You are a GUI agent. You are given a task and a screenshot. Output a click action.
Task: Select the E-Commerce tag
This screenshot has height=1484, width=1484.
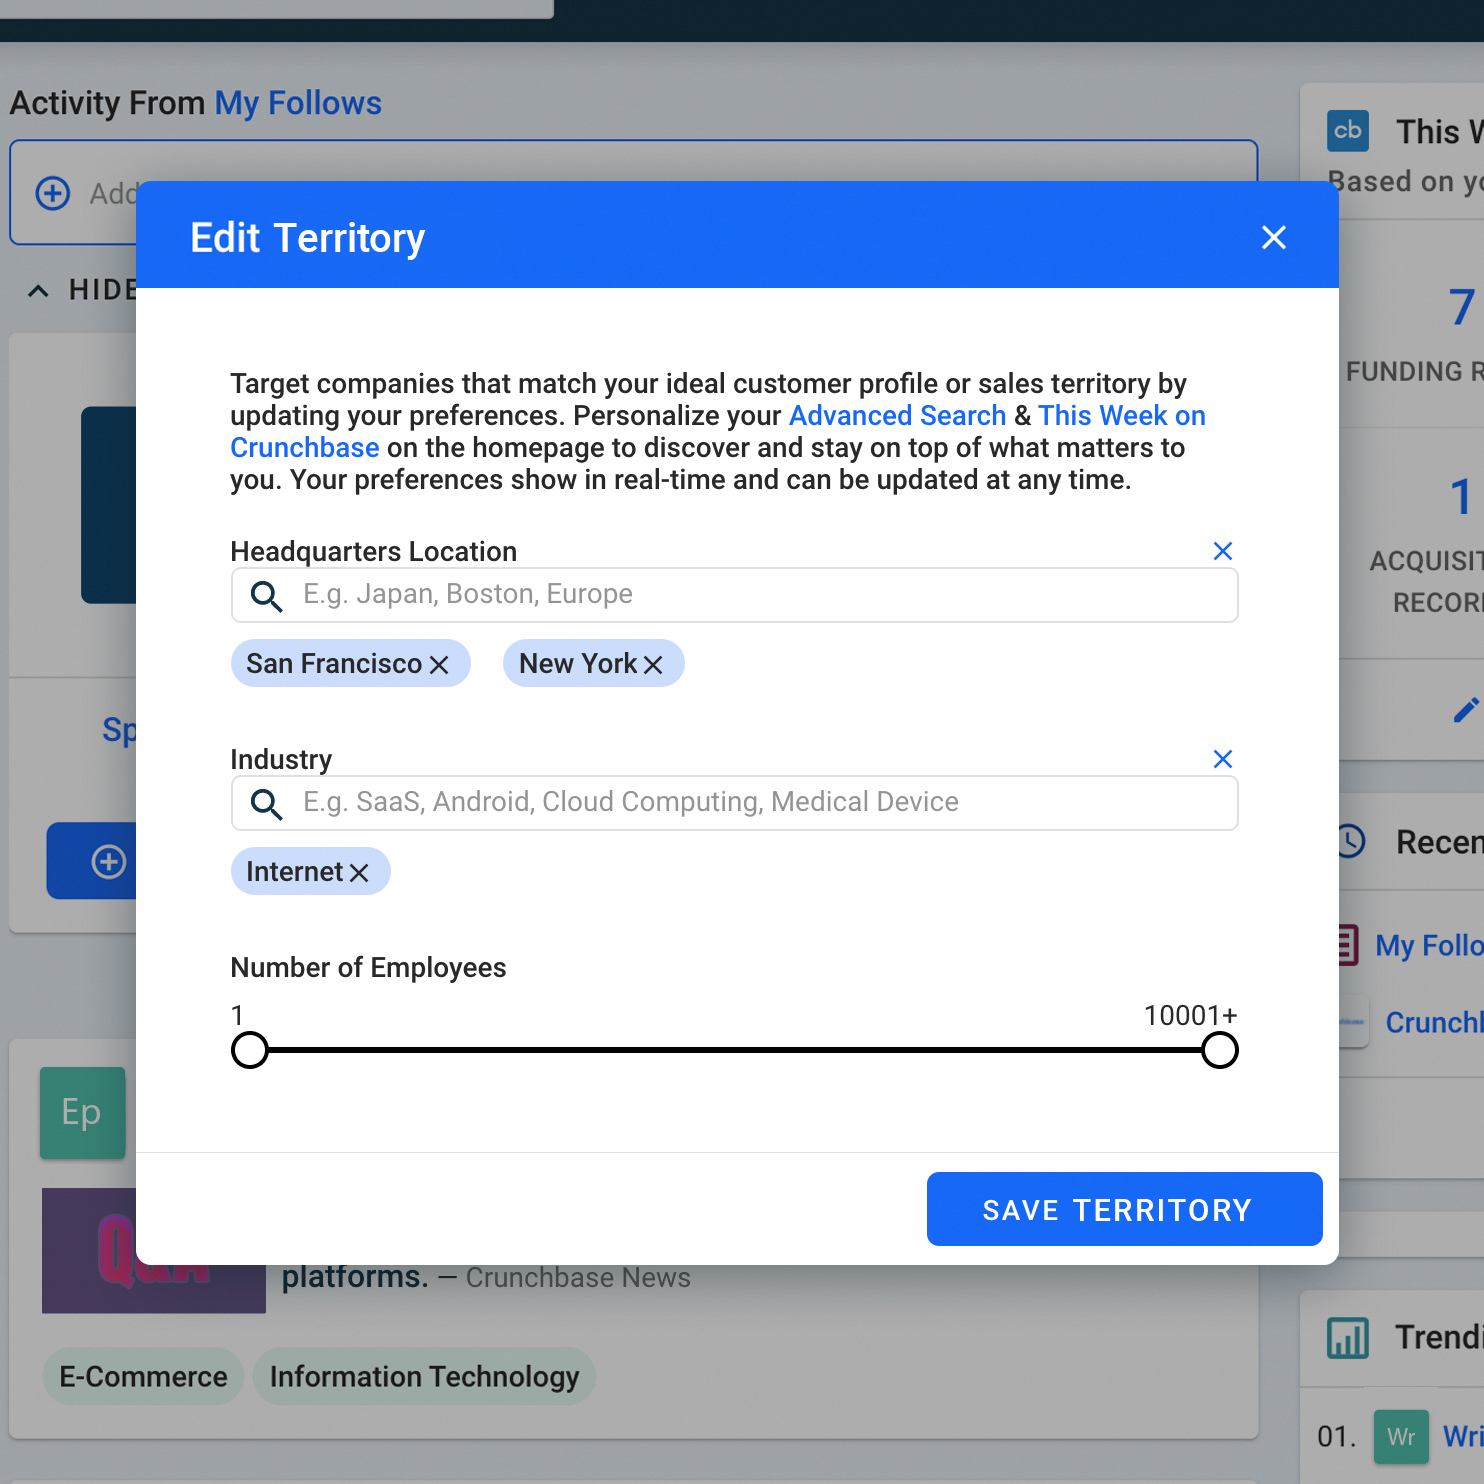[x=143, y=1377]
